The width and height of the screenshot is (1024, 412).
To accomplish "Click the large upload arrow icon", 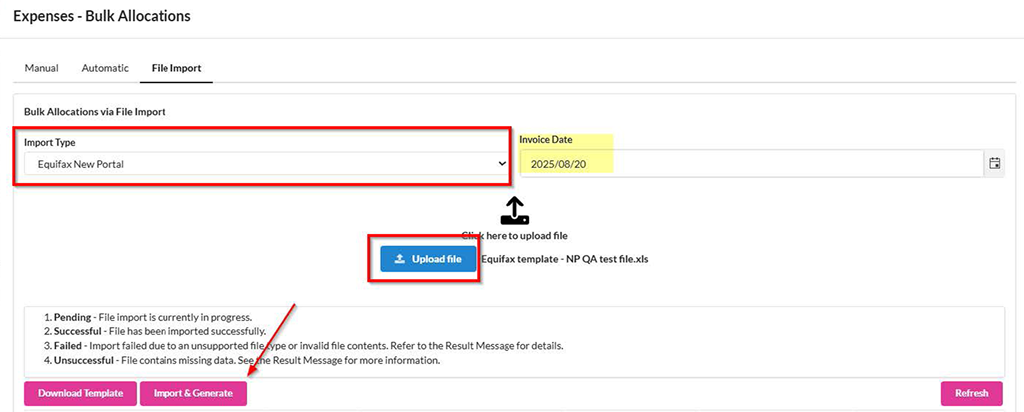I will tap(513, 210).
